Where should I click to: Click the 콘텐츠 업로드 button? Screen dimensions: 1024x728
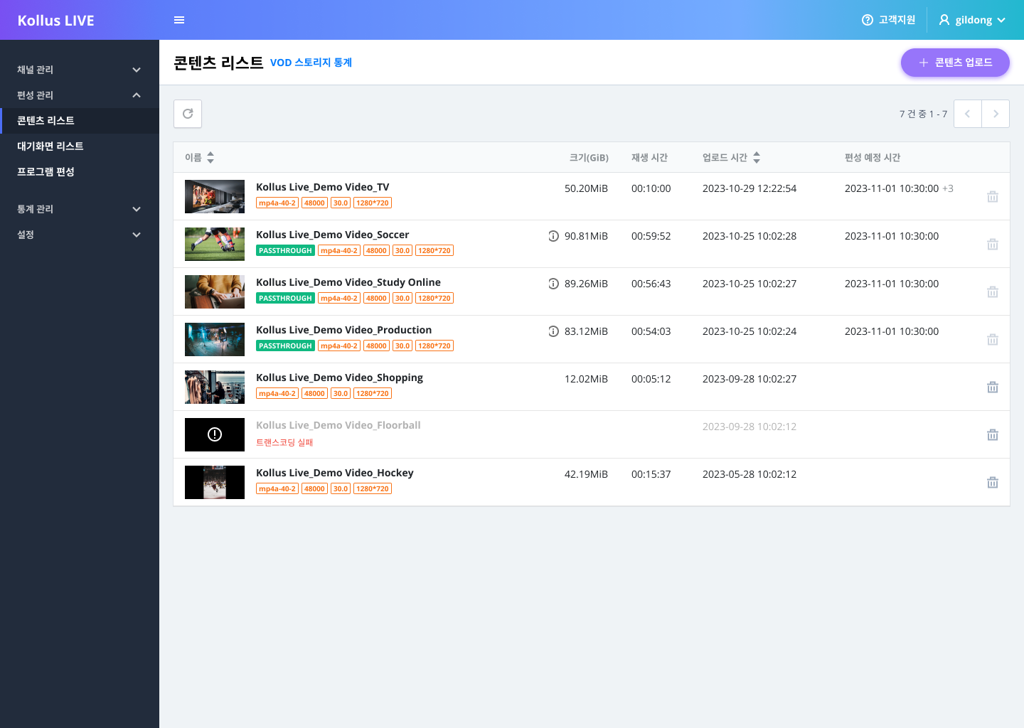click(955, 62)
